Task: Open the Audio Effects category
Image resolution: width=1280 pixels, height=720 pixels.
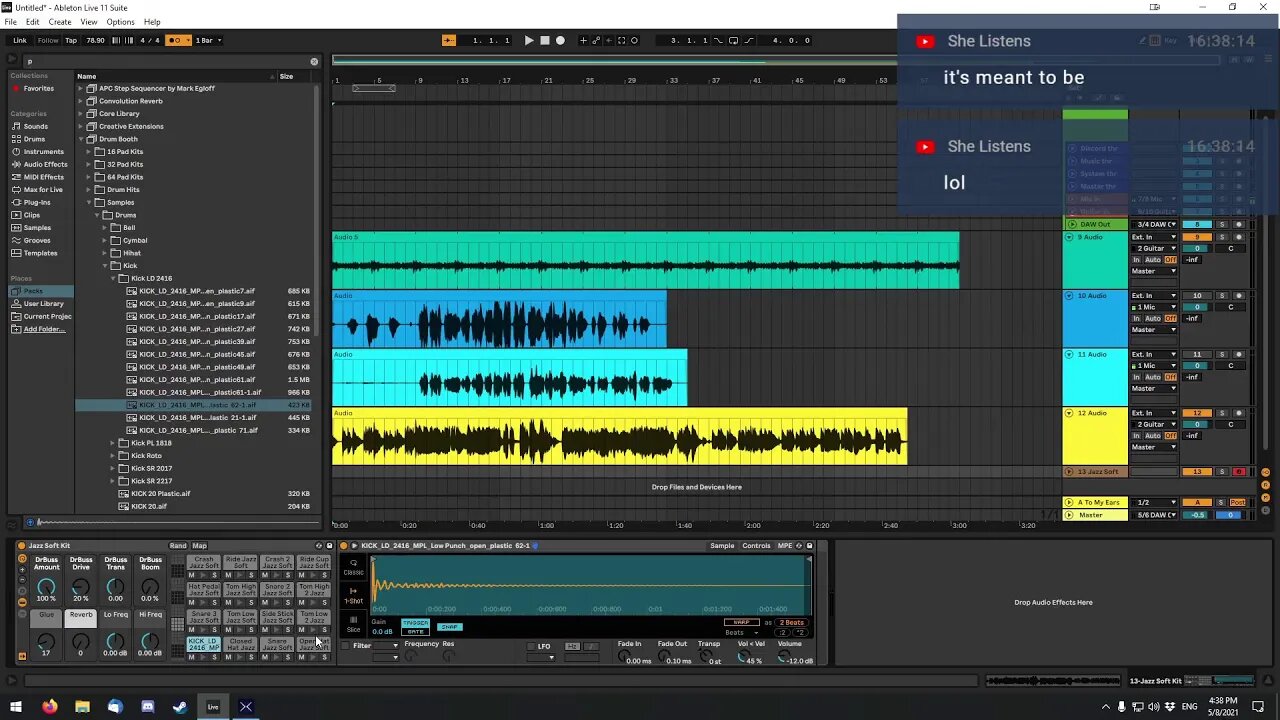Action: 45,164
